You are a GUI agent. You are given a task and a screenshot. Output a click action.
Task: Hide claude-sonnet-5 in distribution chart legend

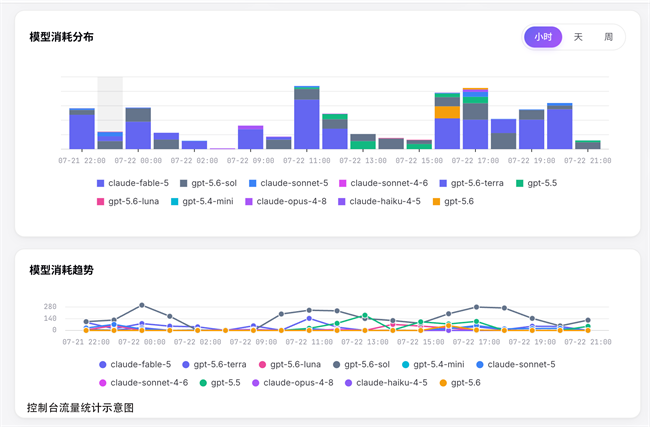pyautogui.click(x=289, y=183)
